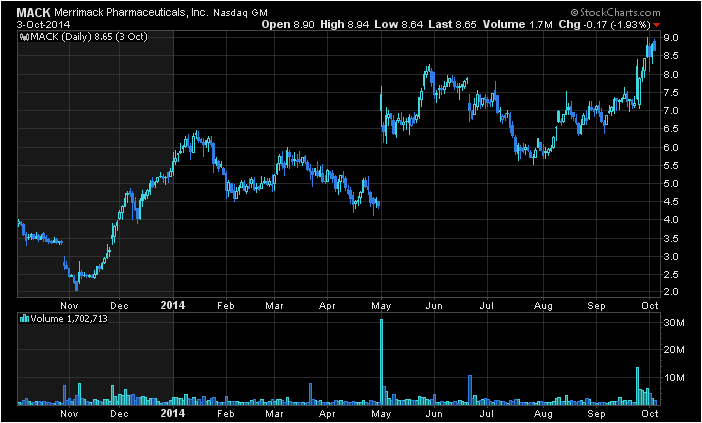Click the Sep label under the volume panel
The height and width of the screenshot is (423, 702).
(596, 414)
